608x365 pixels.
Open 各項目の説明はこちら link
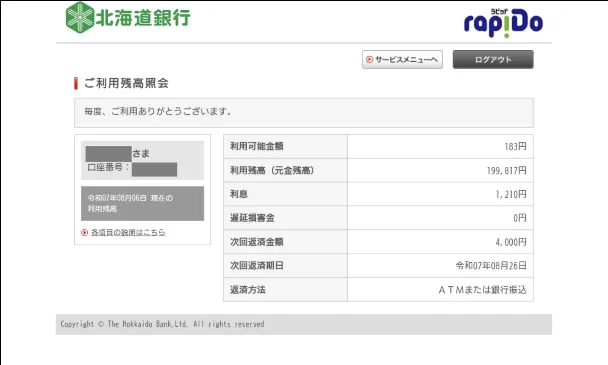point(128,232)
